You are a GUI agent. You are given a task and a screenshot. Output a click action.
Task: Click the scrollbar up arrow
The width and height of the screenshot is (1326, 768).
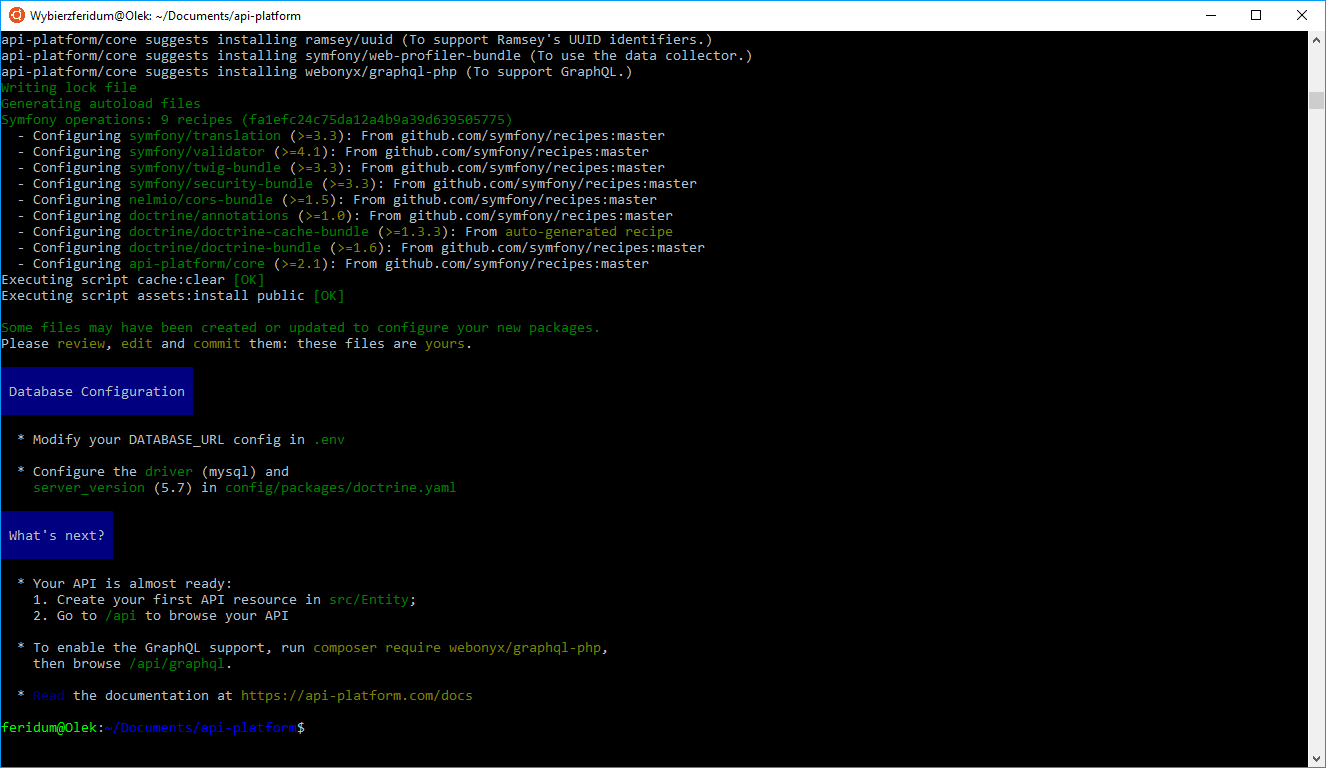(x=1316, y=39)
